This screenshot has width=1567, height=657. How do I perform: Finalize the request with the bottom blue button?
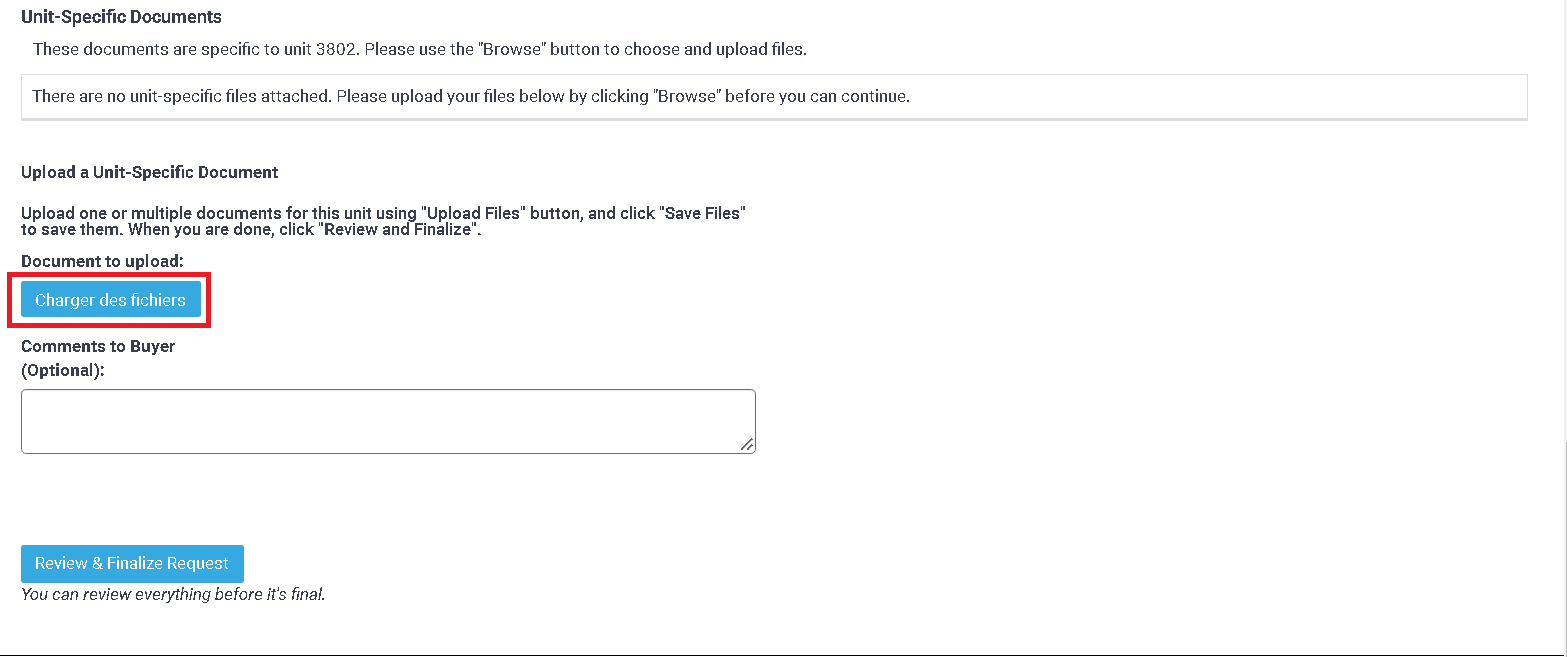132,564
